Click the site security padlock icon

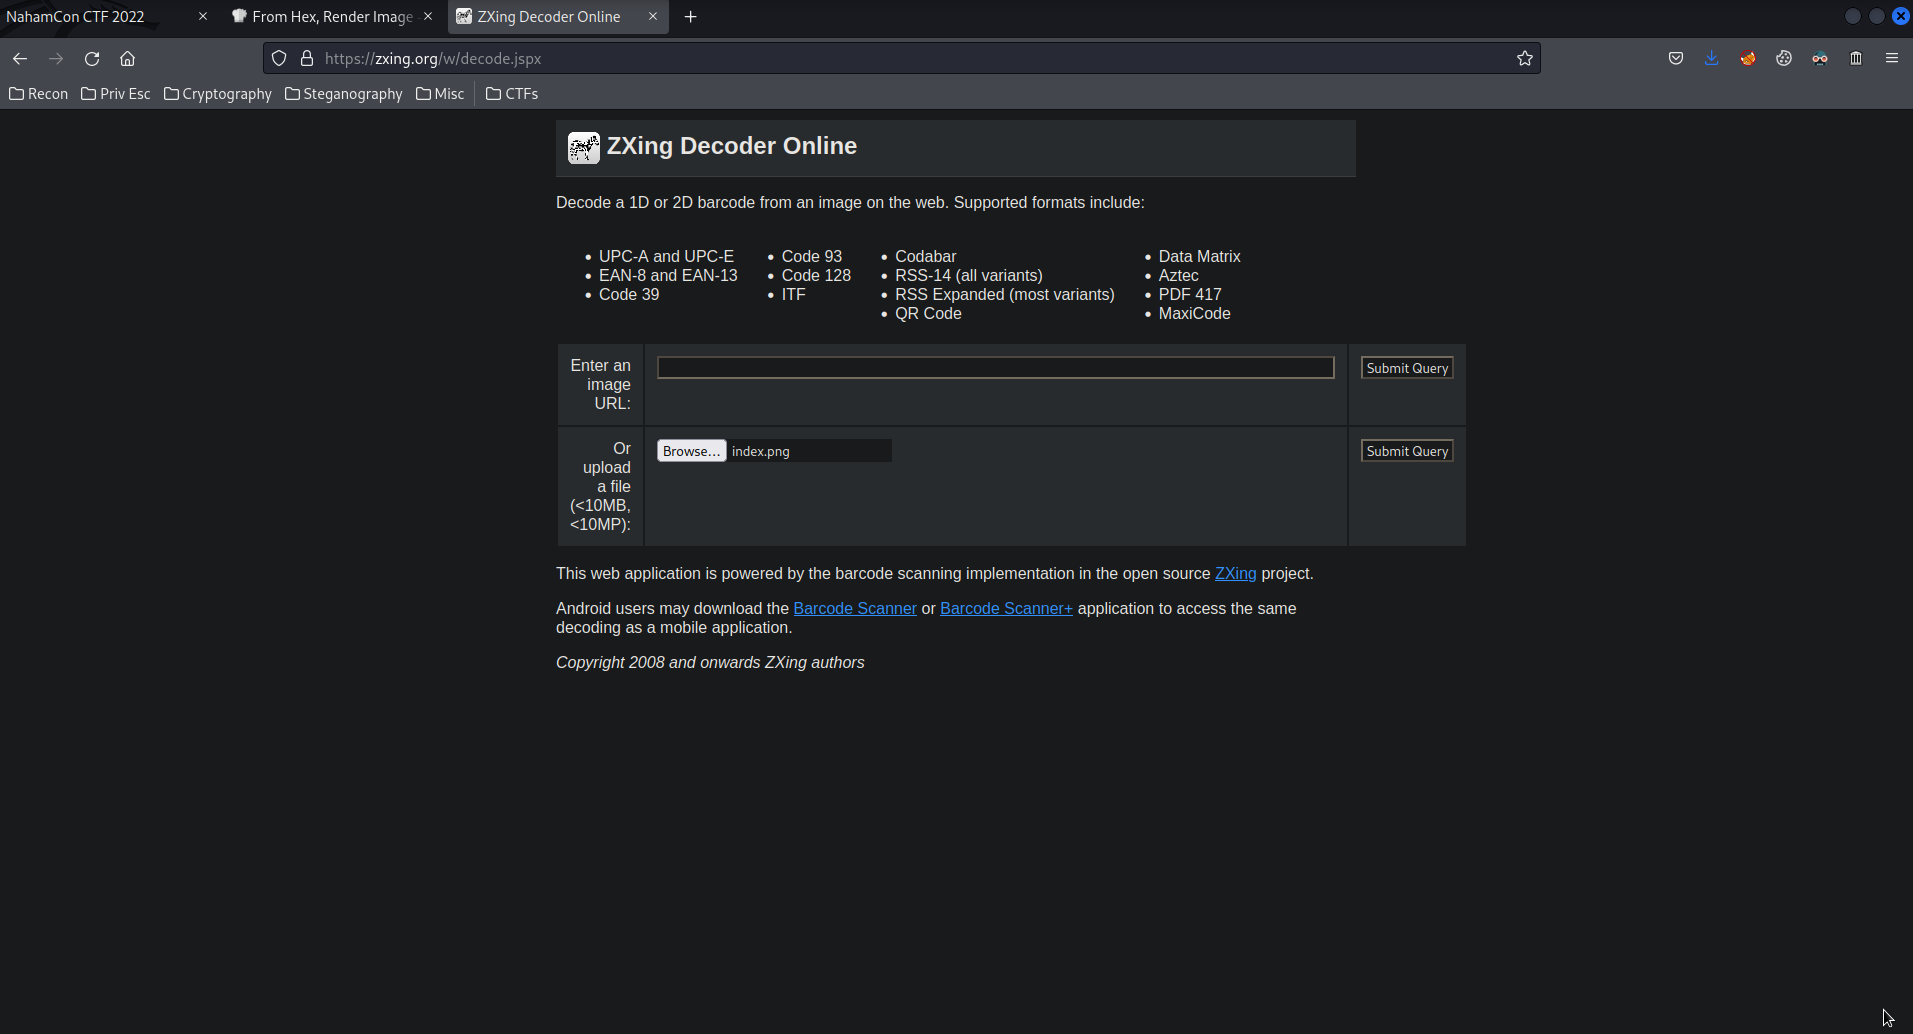tap(307, 59)
